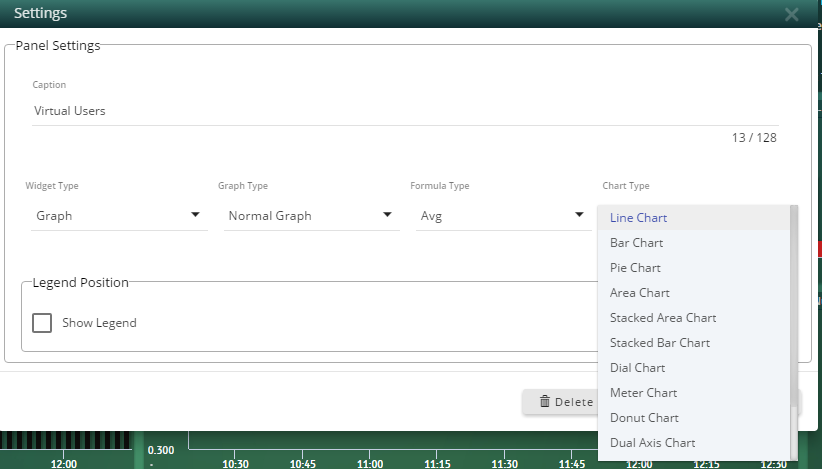This screenshot has width=822, height=469.
Task: Select Line Chart from the list
Action: (694, 217)
